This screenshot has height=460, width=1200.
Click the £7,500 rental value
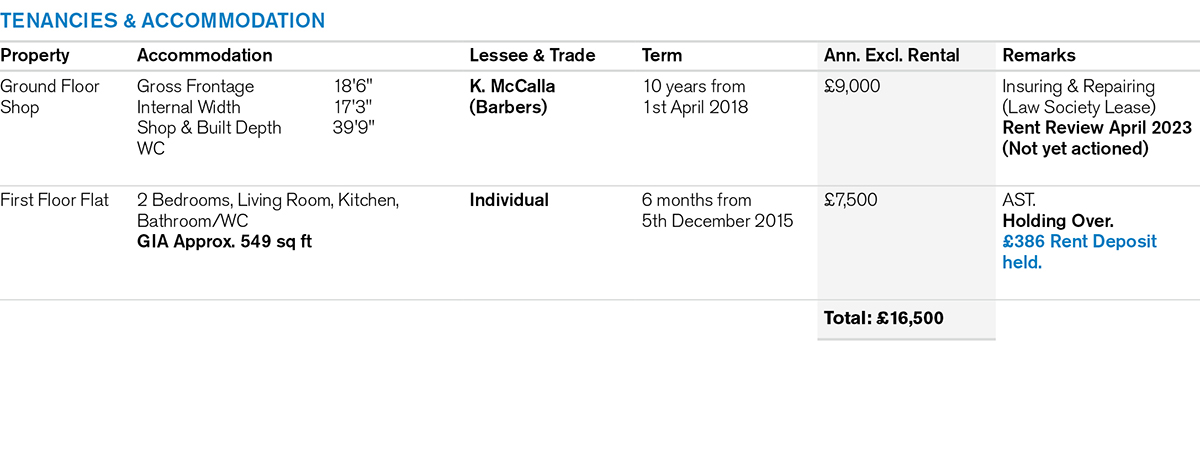coord(851,200)
